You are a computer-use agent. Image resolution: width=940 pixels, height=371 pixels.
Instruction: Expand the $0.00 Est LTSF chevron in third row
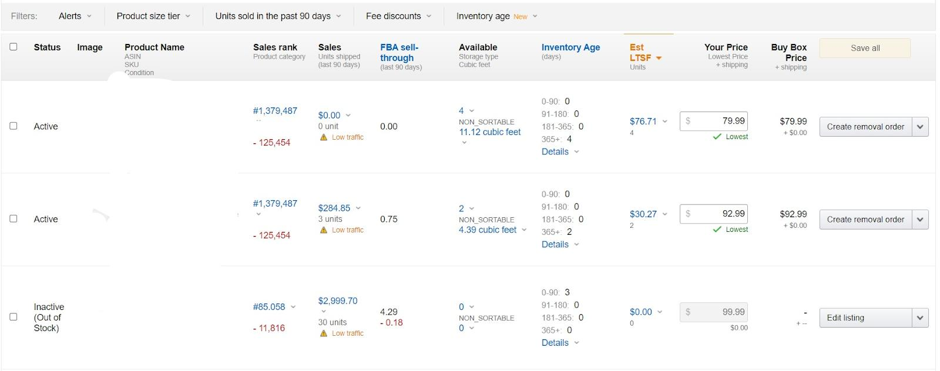(659, 312)
